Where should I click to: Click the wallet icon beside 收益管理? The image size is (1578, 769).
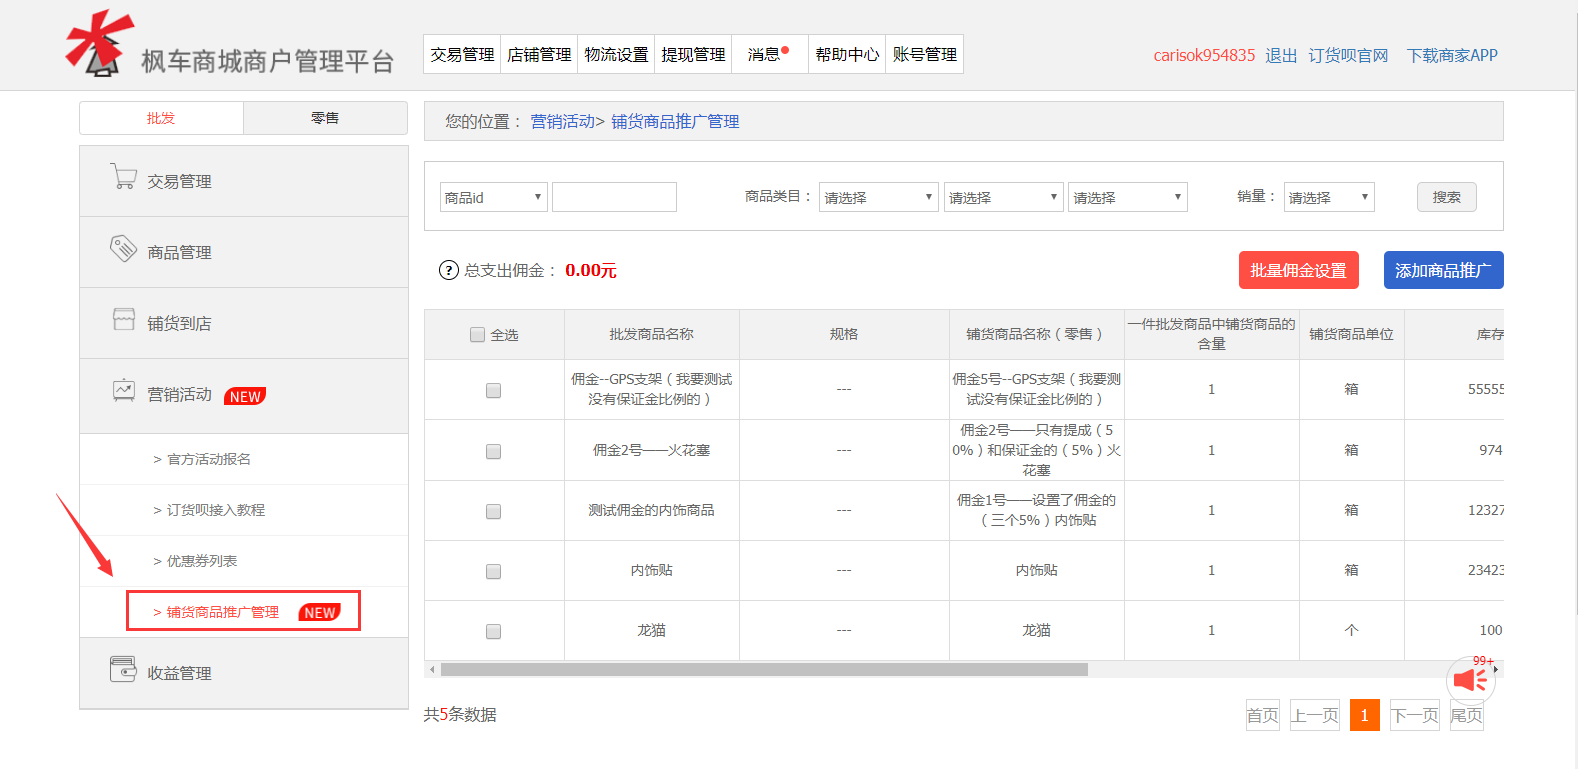(123, 669)
